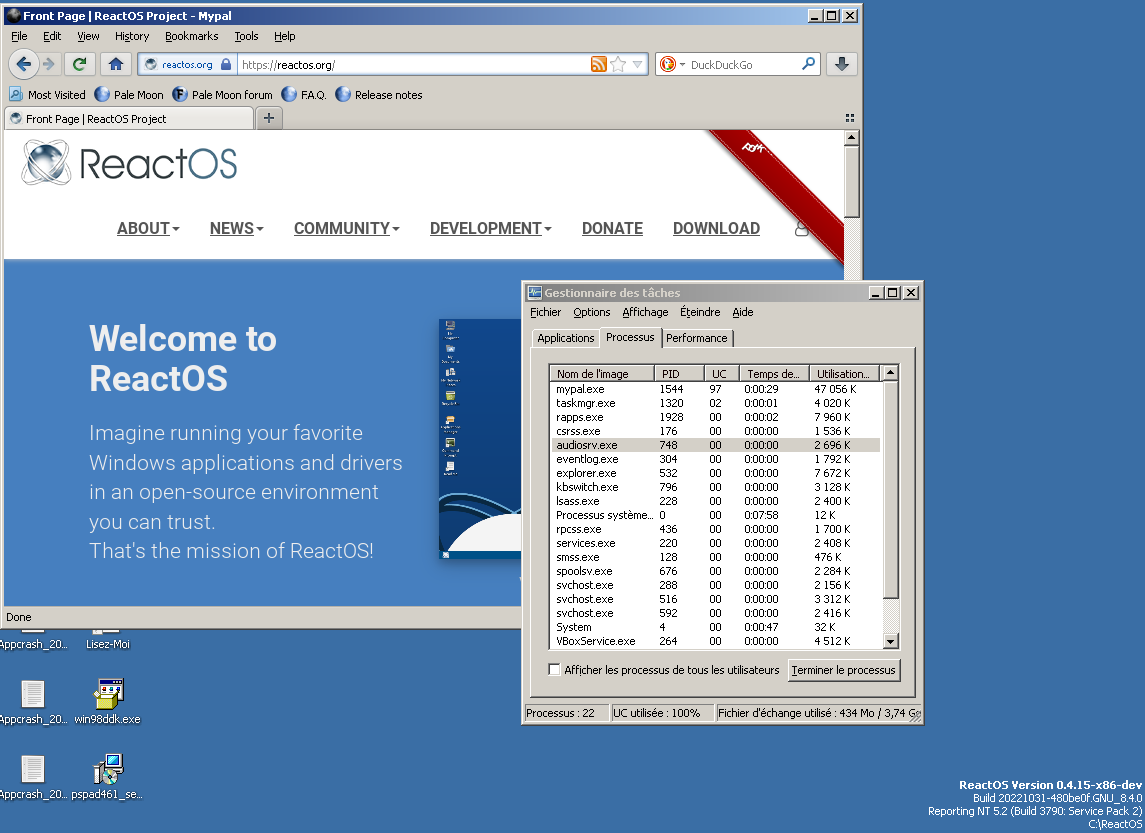Open the search engine dropdown next to DuckDuckGo

coord(673,65)
